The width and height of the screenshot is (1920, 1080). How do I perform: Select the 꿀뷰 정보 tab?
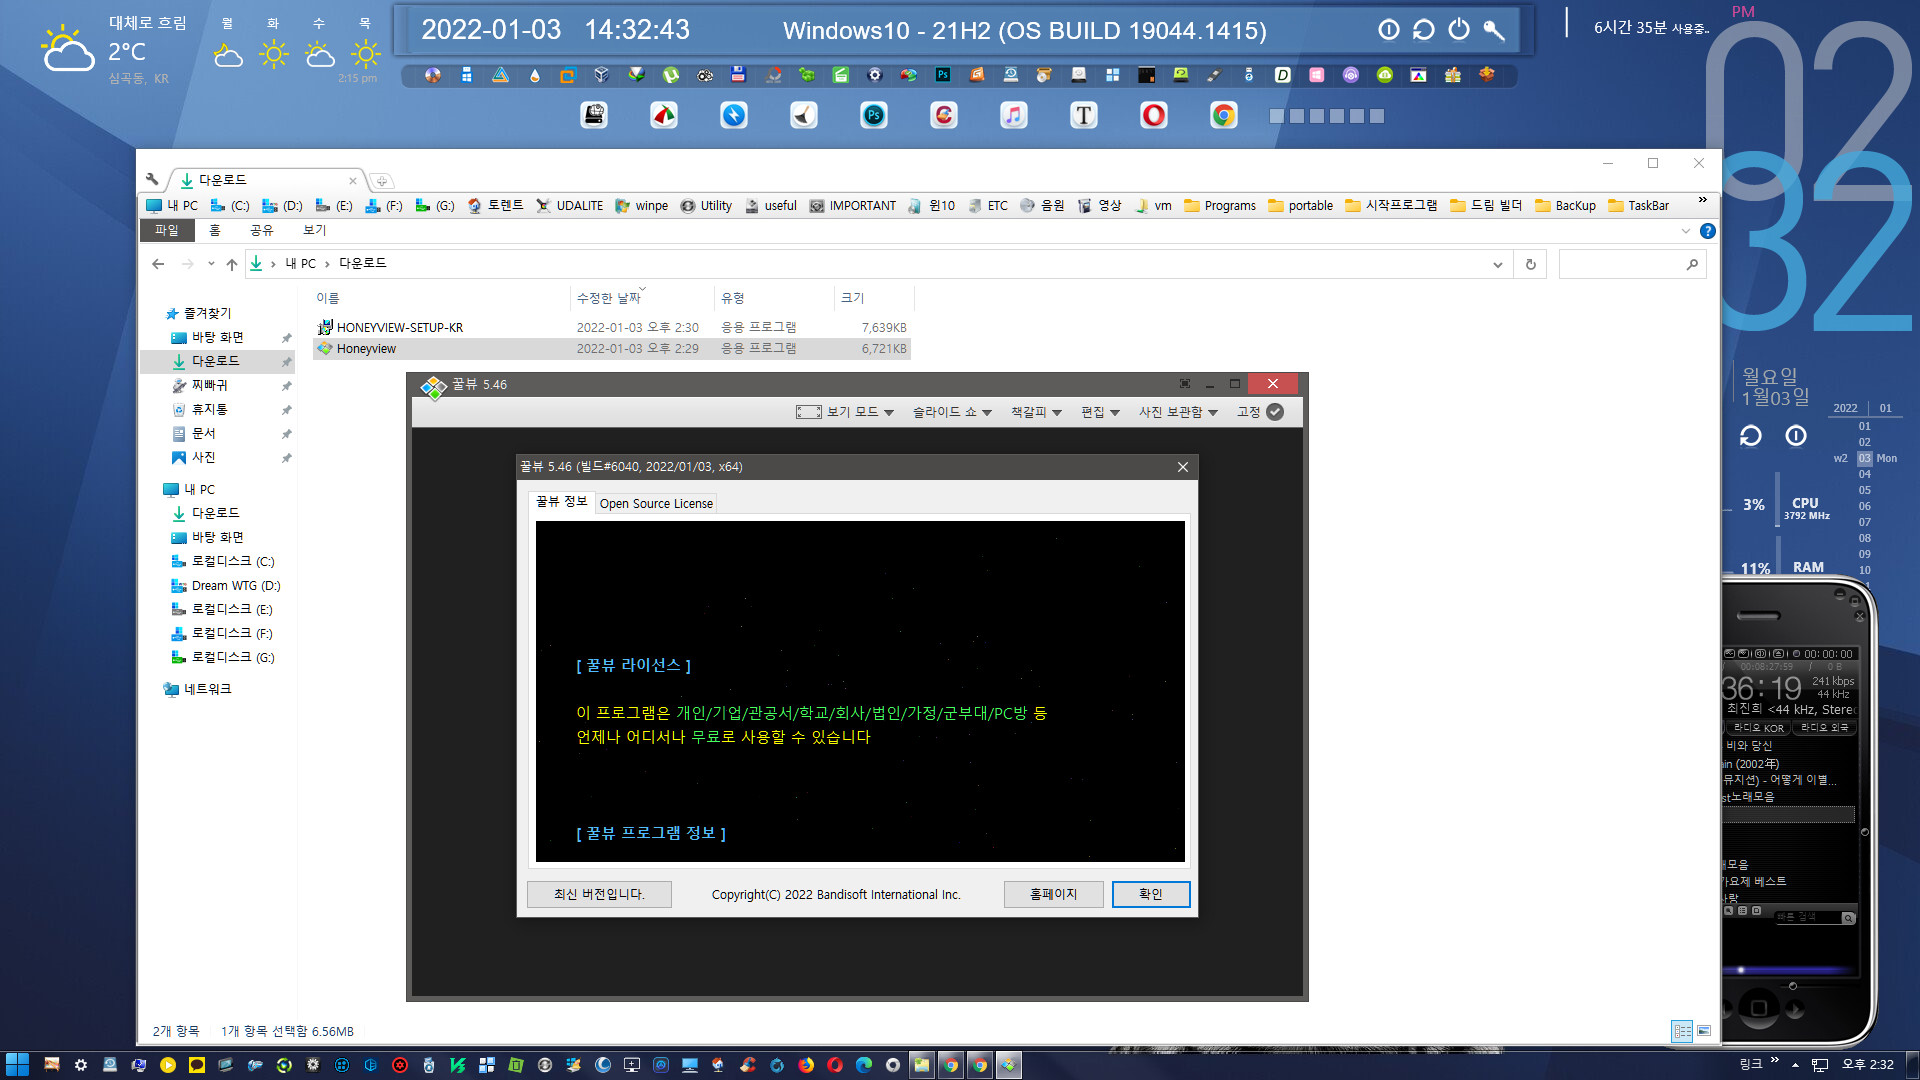click(x=561, y=502)
